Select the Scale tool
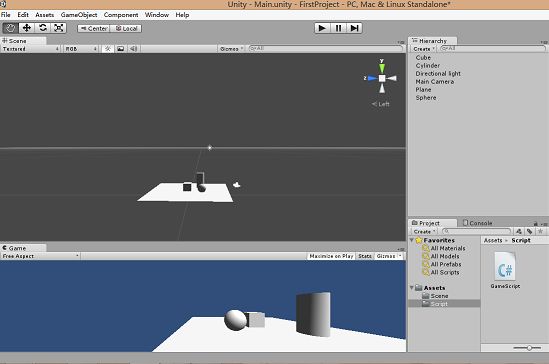549x364 pixels. (58, 28)
